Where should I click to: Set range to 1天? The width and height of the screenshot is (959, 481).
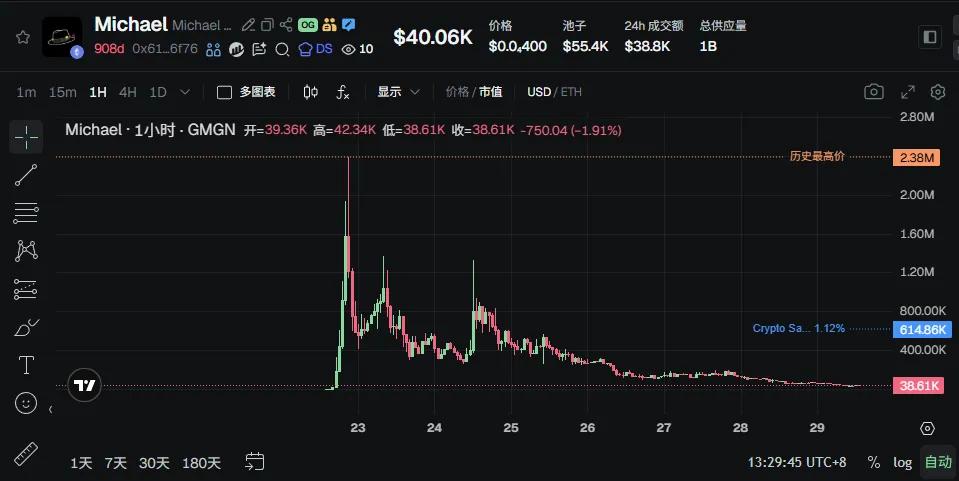click(81, 463)
